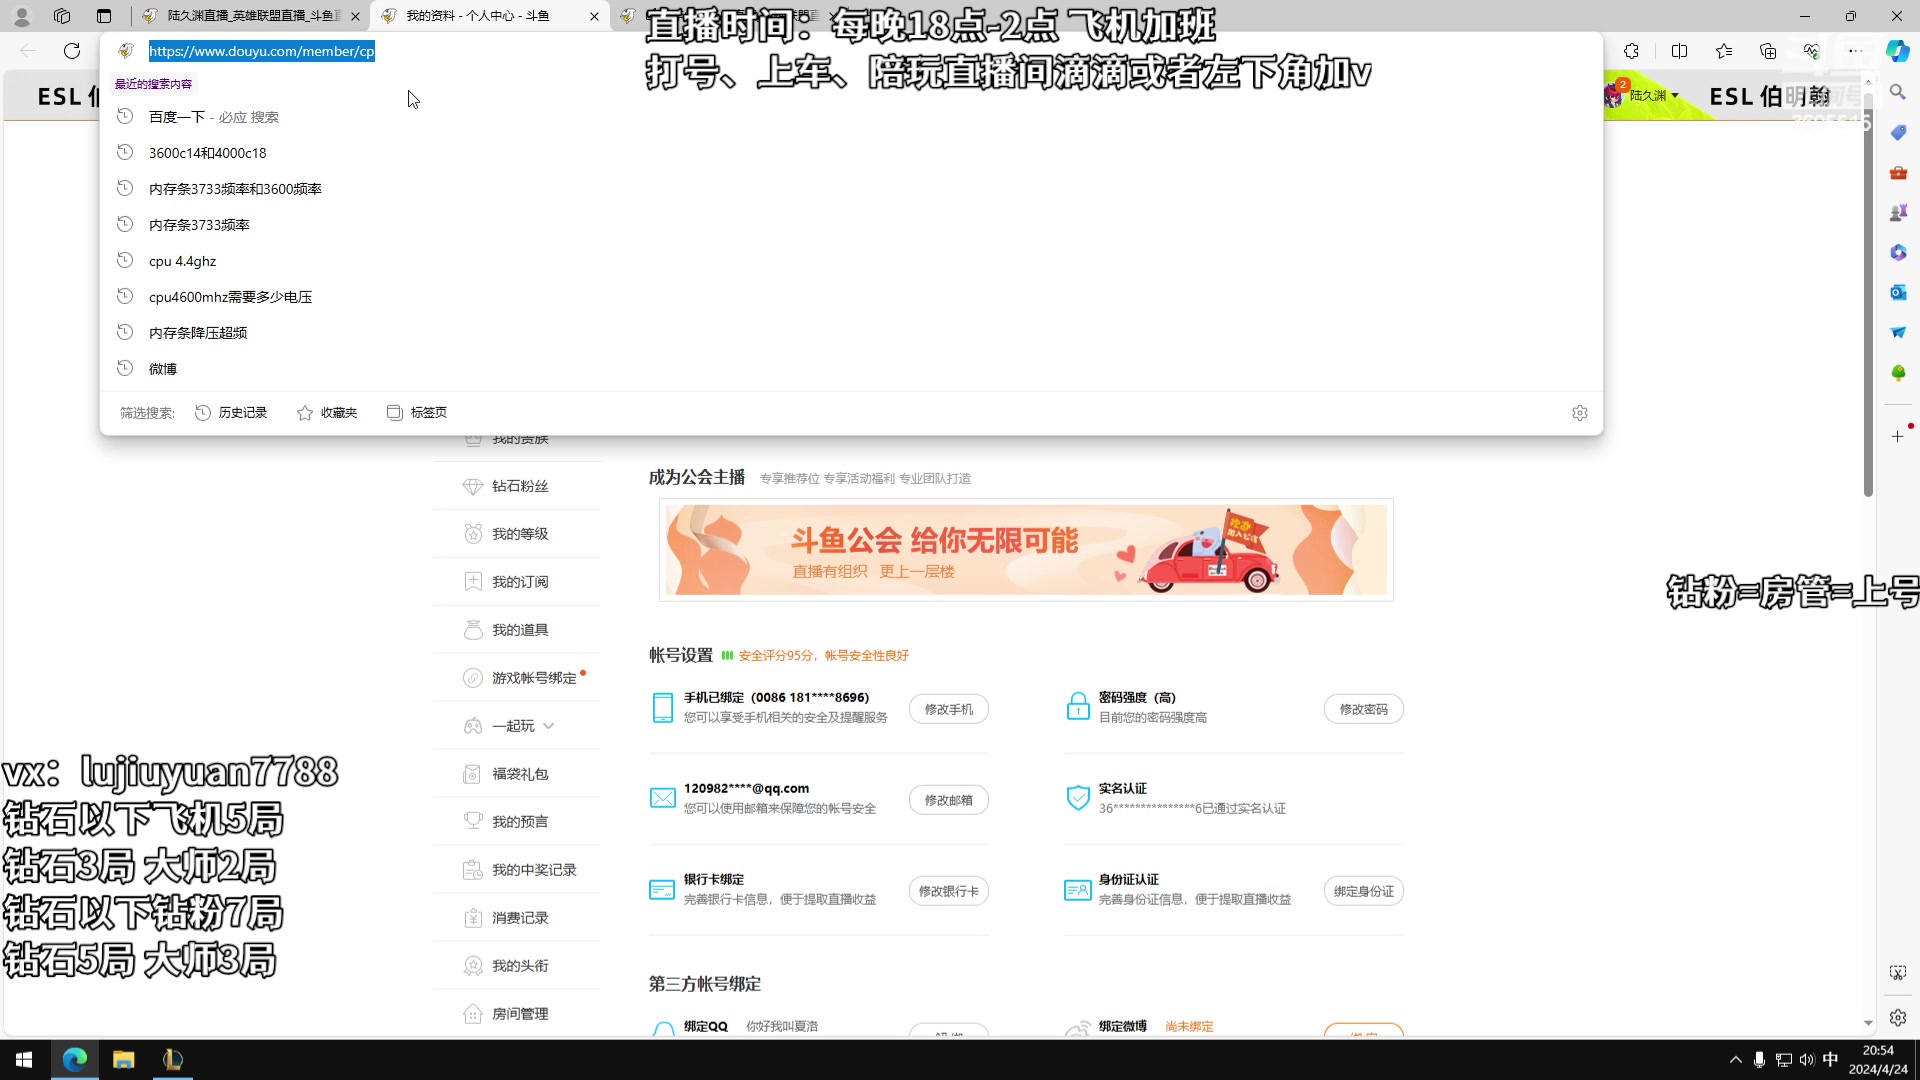Viewport: 1920px width, 1080px height.
Task: Choose suggestion 3600c14和4000c18
Action: click(850, 153)
